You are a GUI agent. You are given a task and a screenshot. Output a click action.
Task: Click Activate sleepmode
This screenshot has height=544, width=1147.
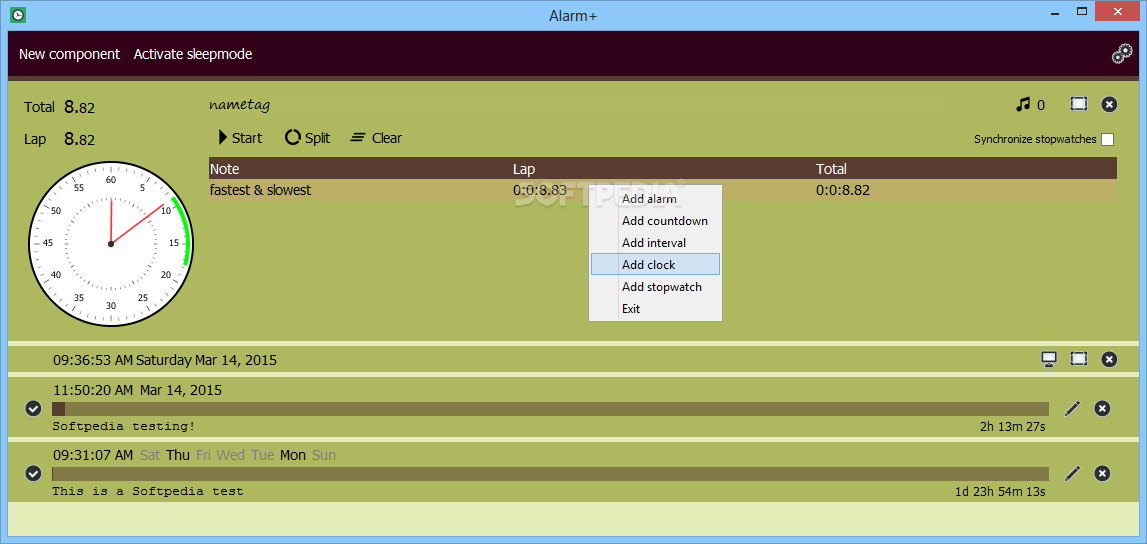(192, 54)
